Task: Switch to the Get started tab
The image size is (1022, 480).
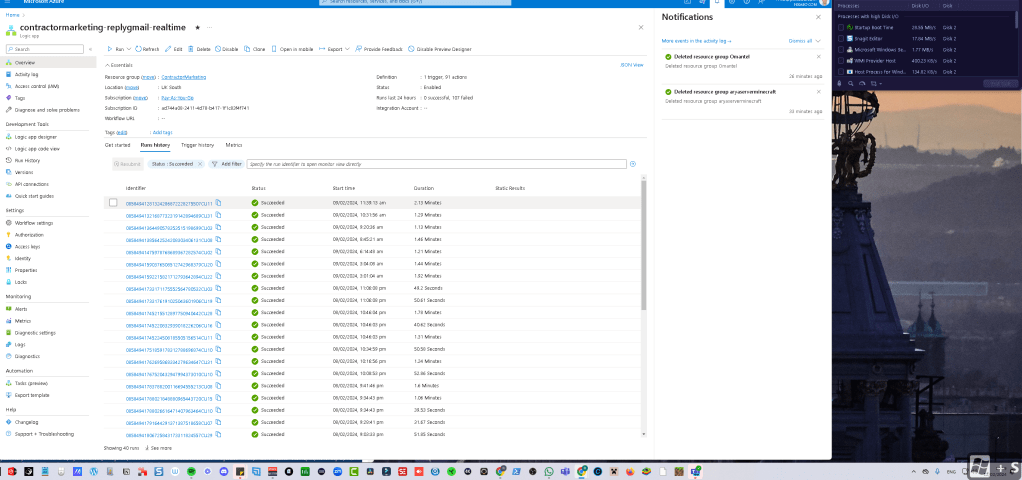Action: click(117, 145)
